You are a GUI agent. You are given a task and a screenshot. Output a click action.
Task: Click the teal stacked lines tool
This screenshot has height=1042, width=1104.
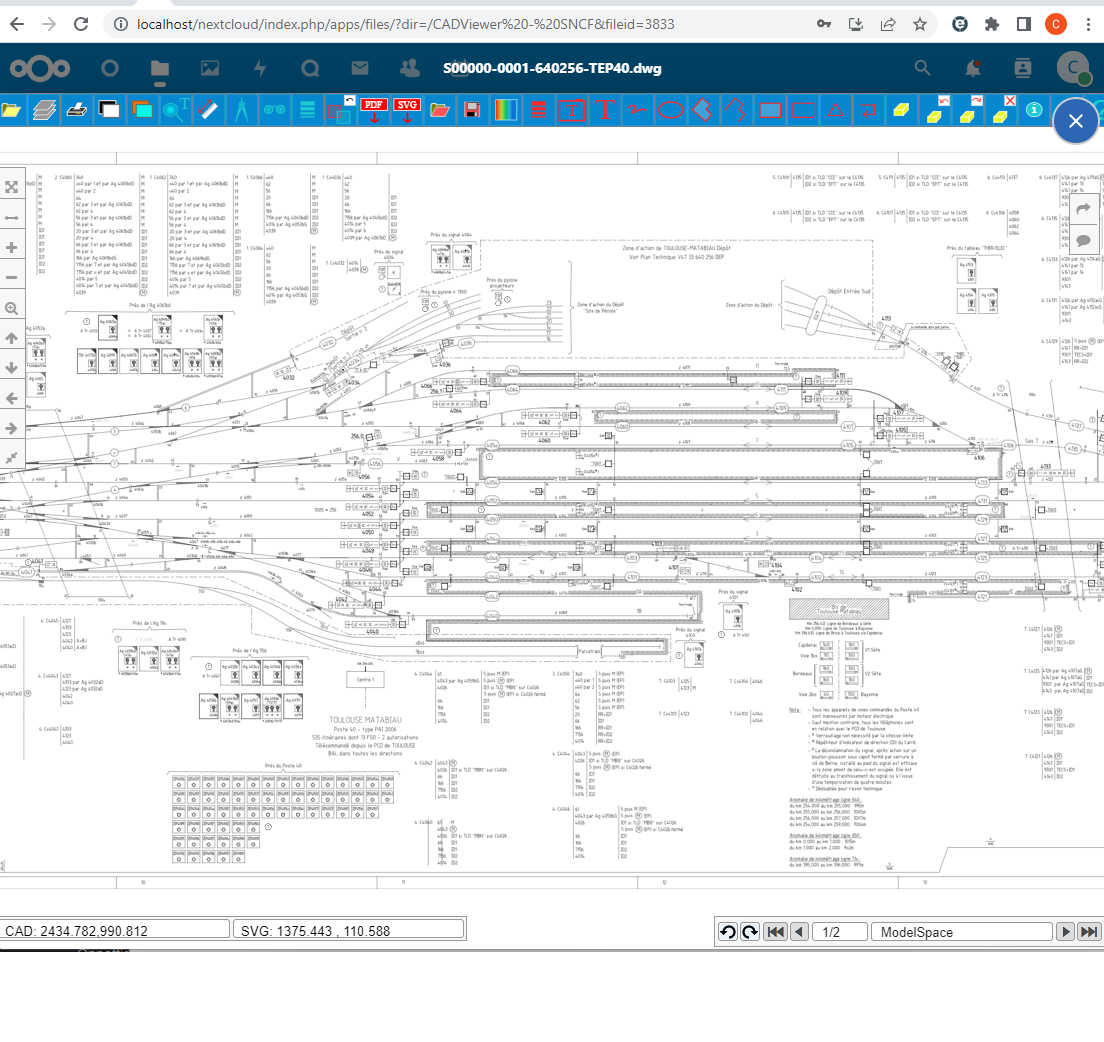[x=308, y=110]
